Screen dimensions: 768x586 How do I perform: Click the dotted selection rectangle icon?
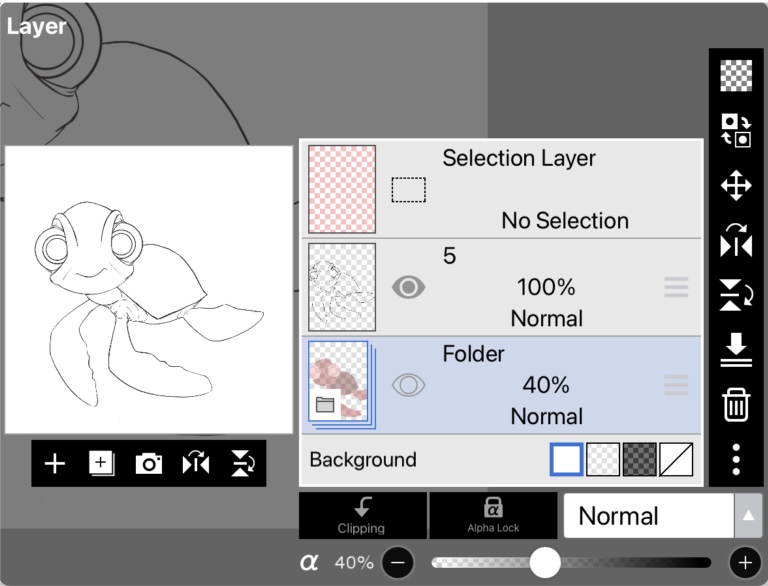(x=408, y=190)
